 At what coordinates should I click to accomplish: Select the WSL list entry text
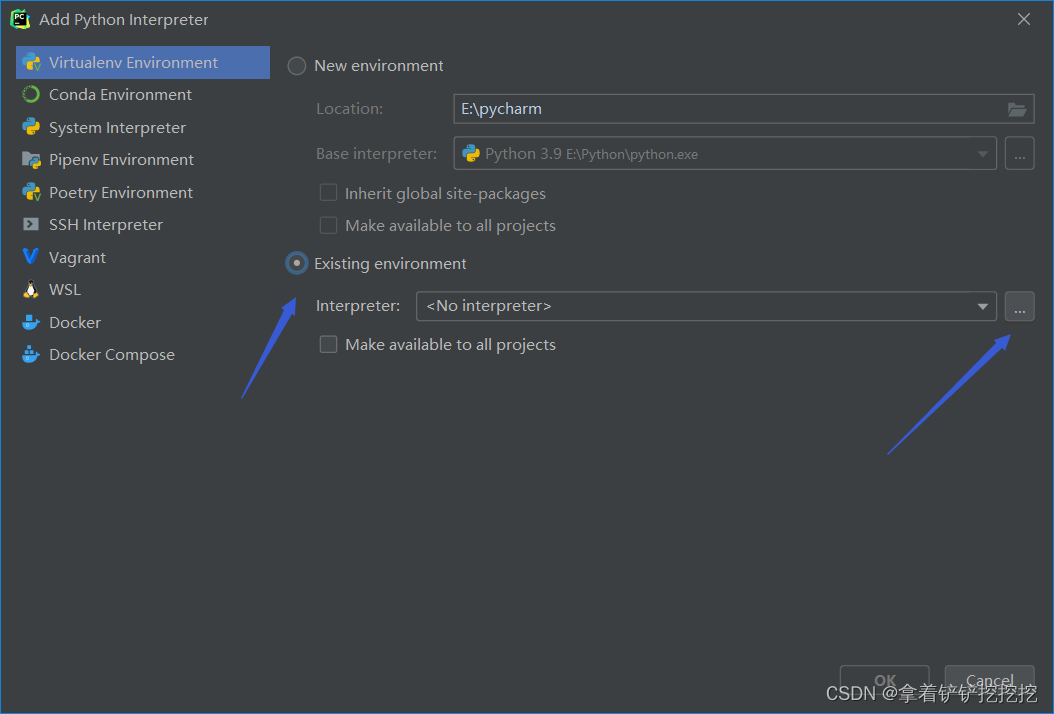click(65, 290)
